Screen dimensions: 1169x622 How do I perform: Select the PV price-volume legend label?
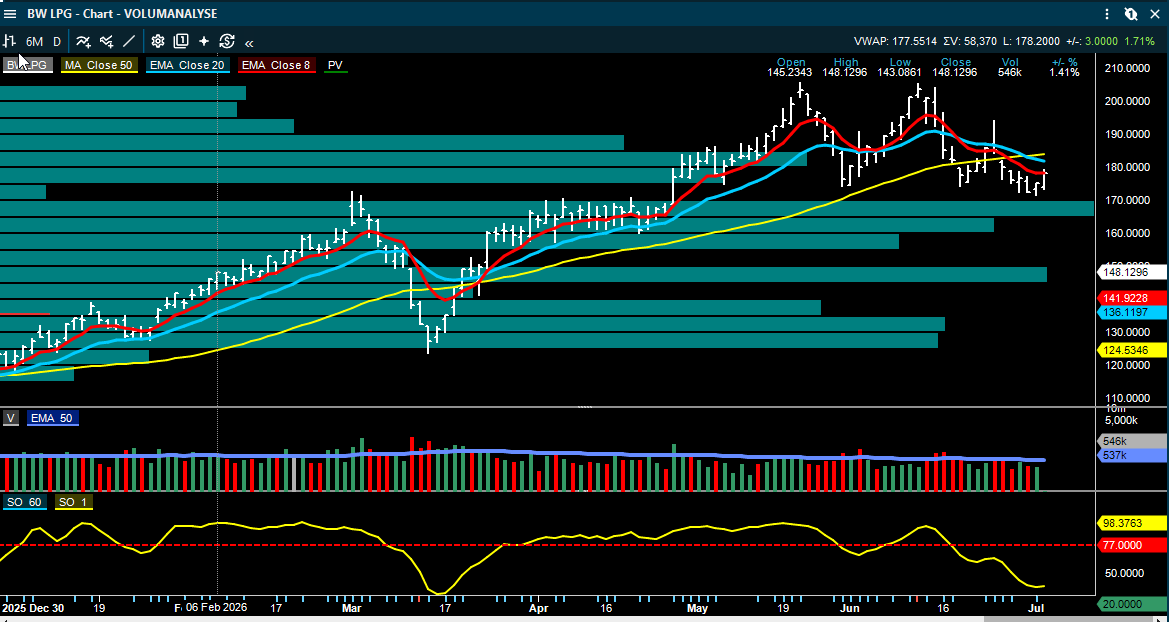click(335, 66)
